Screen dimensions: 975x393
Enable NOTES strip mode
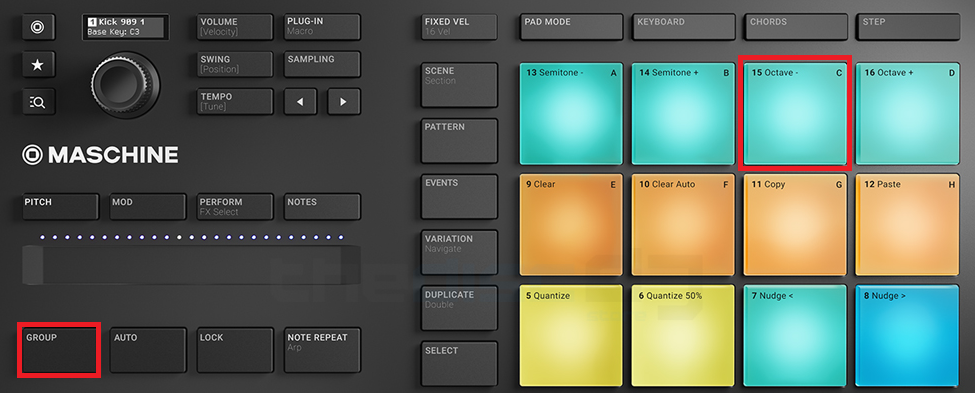pos(322,206)
